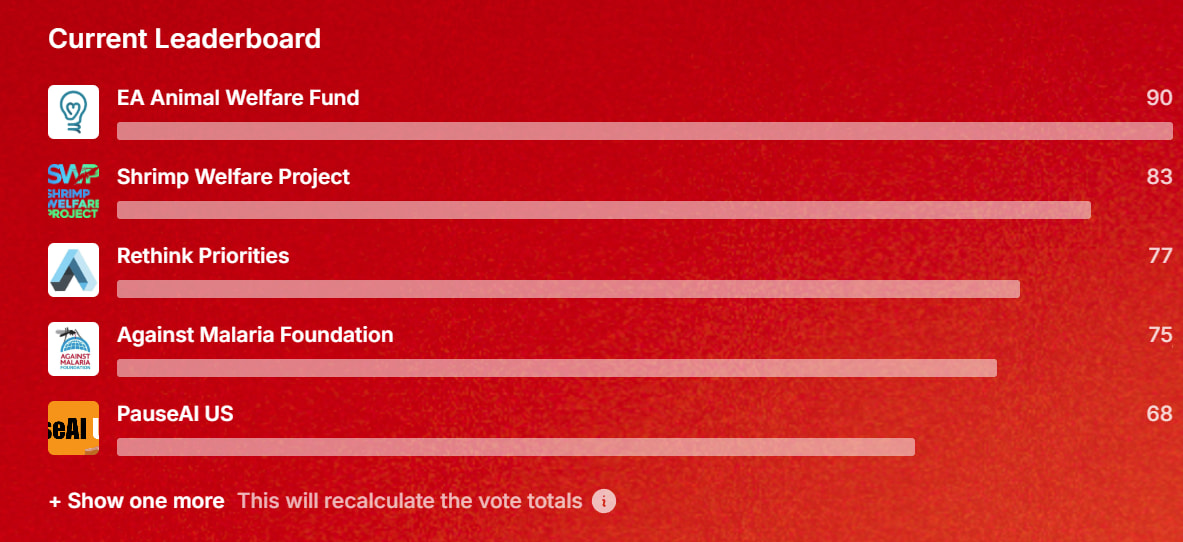Screen dimensions: 1183x542
Task: Click the Shrimp Welfare Project vote bar
Action: (x=604, y=210)
